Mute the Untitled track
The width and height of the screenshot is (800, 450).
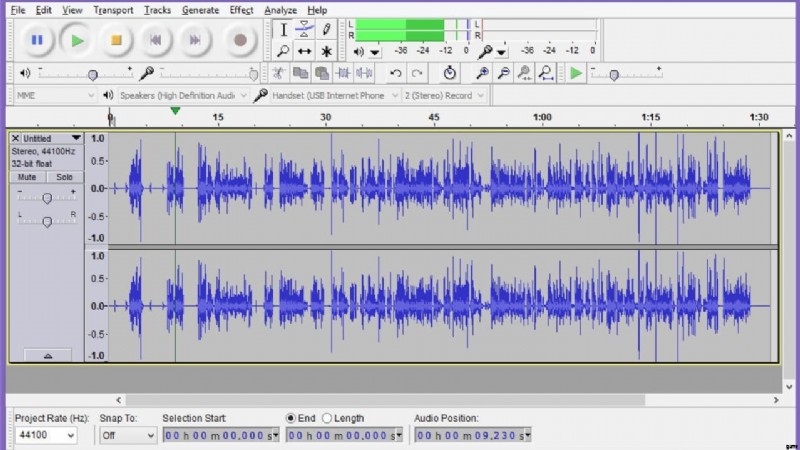27,176
